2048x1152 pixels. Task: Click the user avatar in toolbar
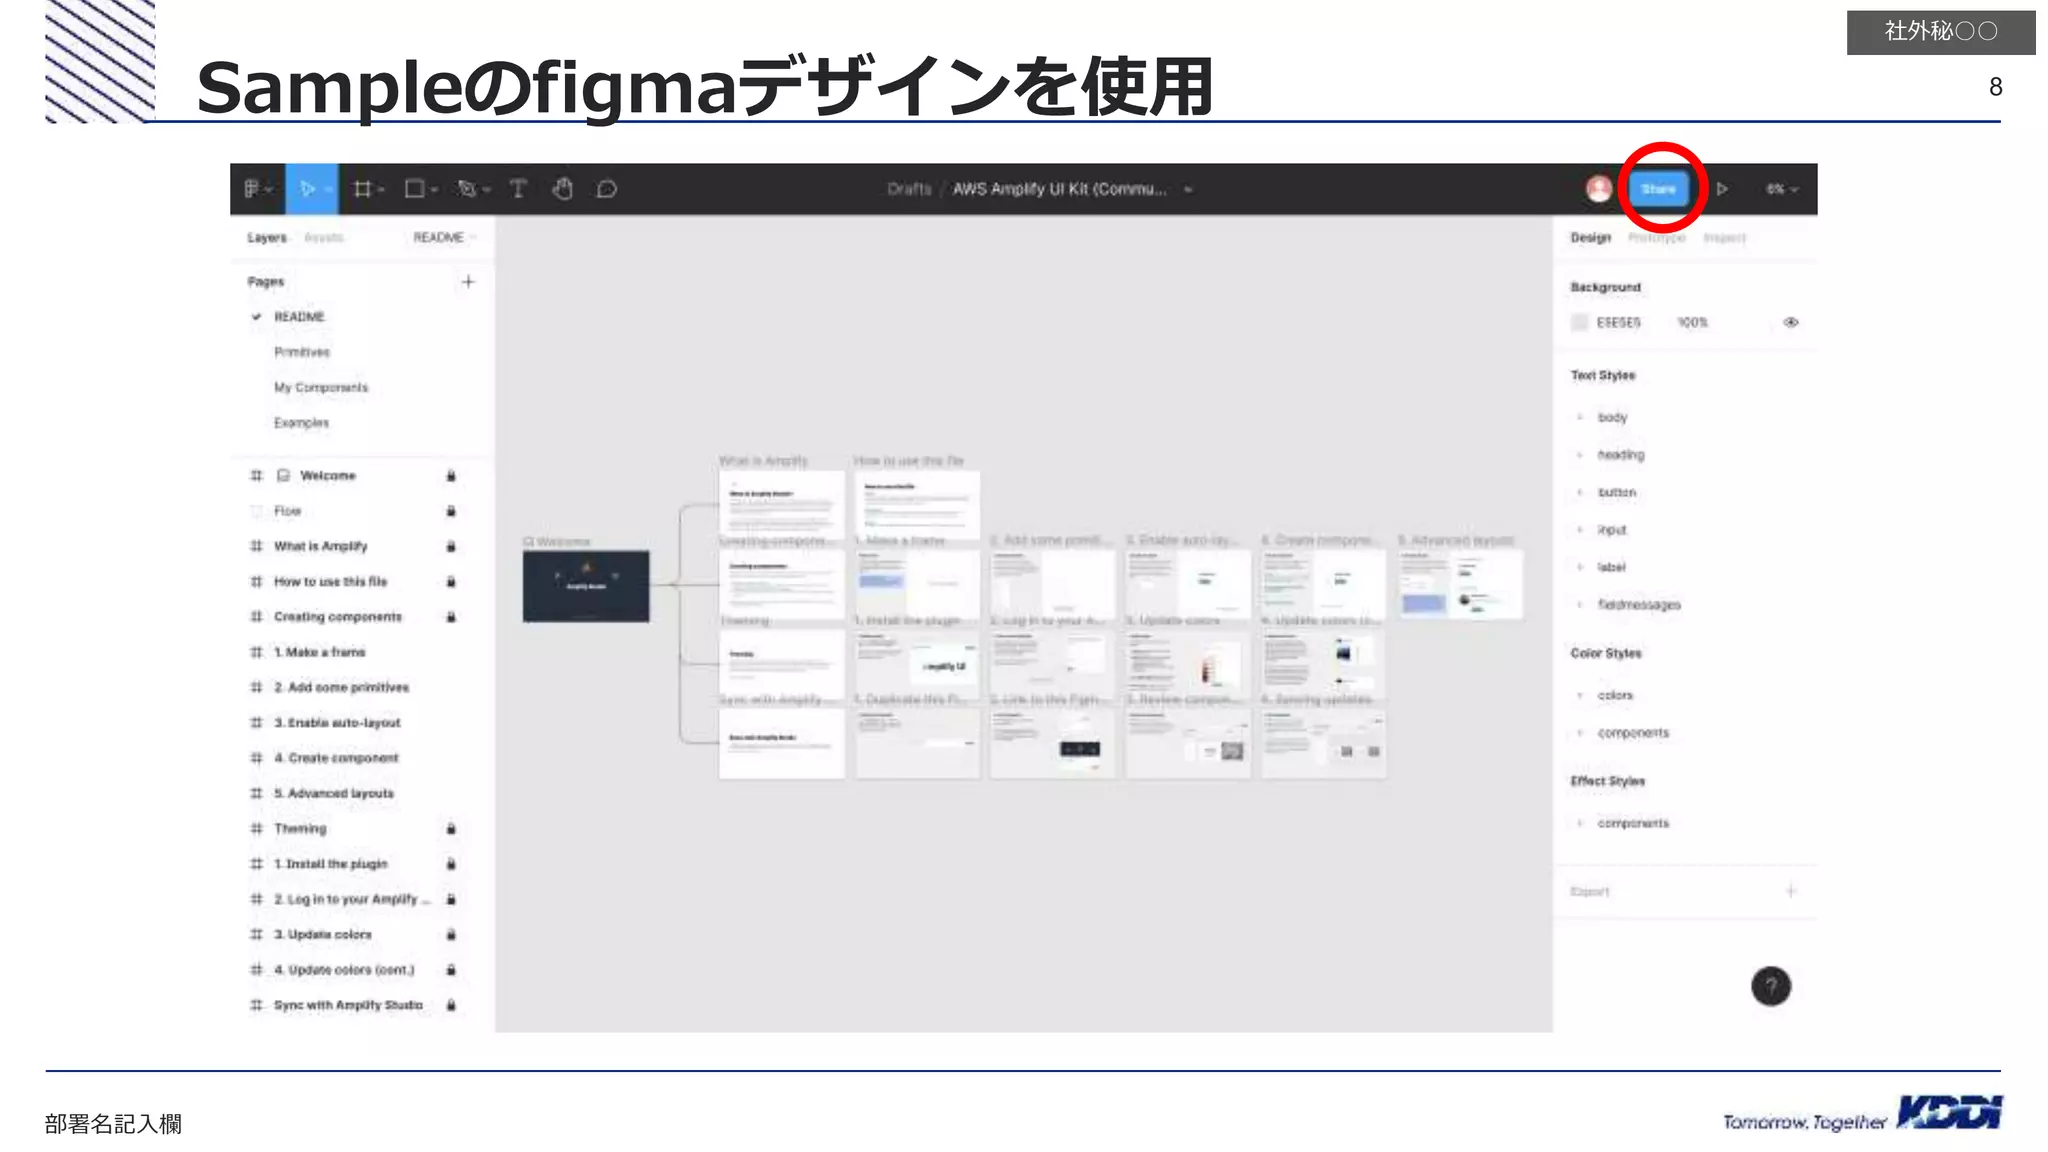(1599, 189)
